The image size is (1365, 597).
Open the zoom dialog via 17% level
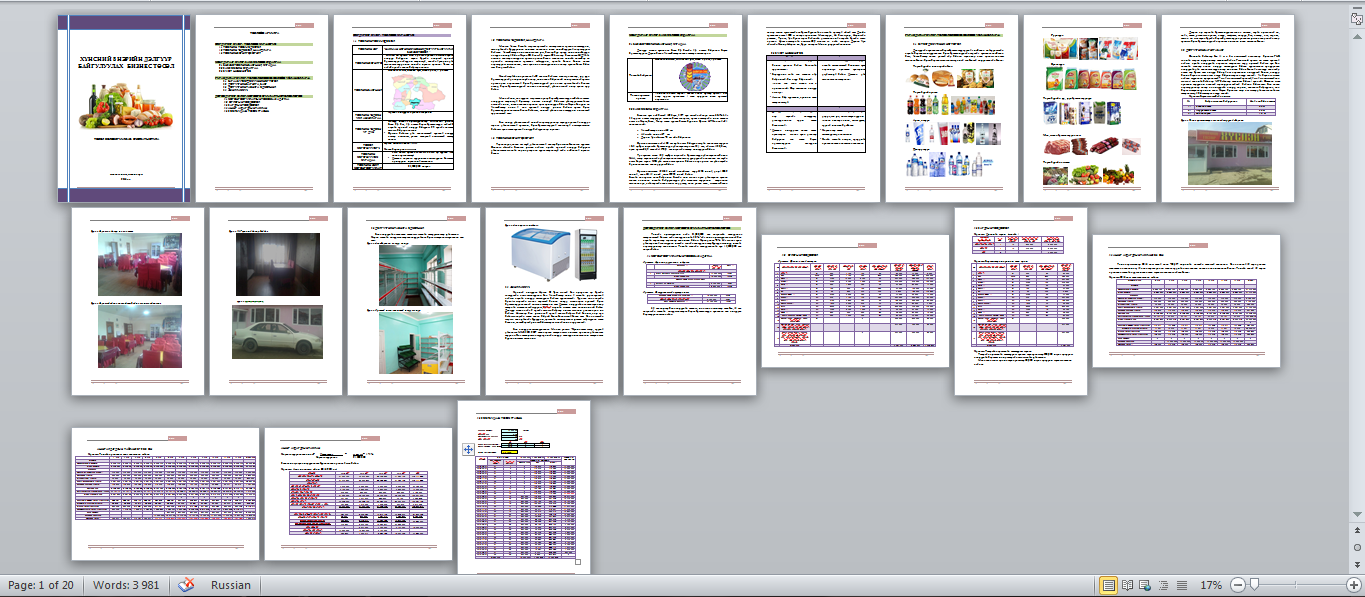point(1210,585)
